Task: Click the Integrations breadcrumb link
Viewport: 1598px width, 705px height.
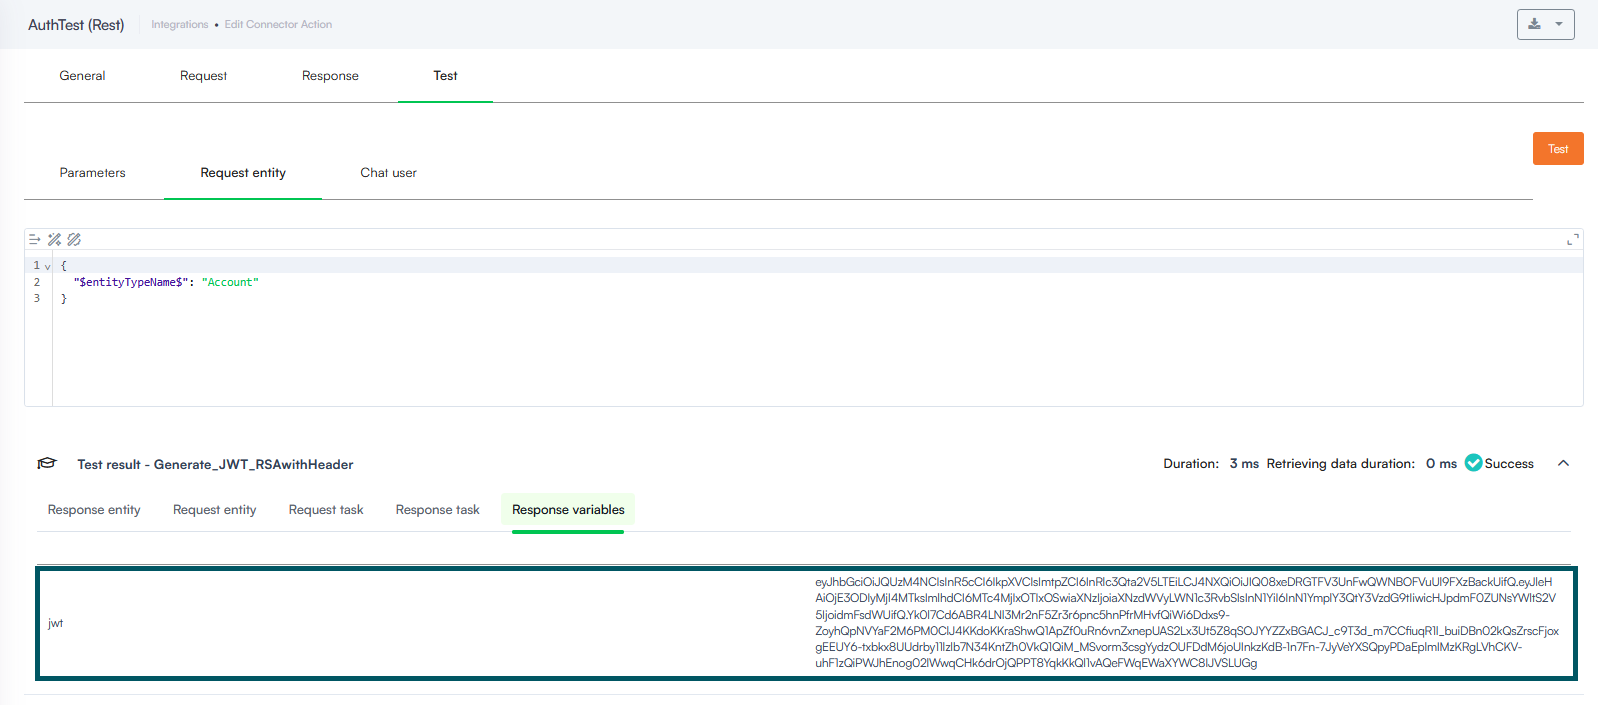Action: [180, 24]
